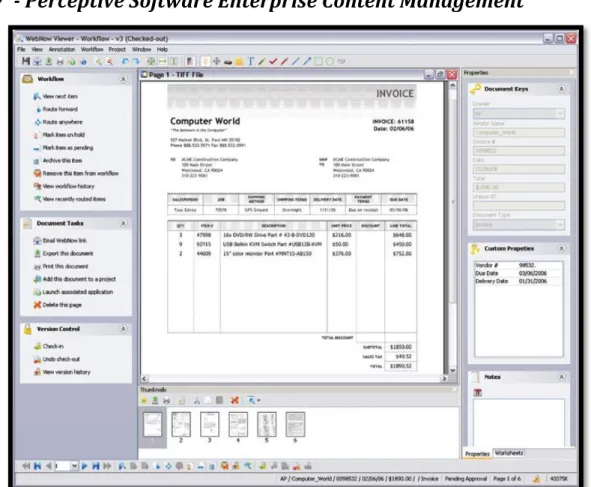
Task: Open the File menu
Action: coord(21,49)
